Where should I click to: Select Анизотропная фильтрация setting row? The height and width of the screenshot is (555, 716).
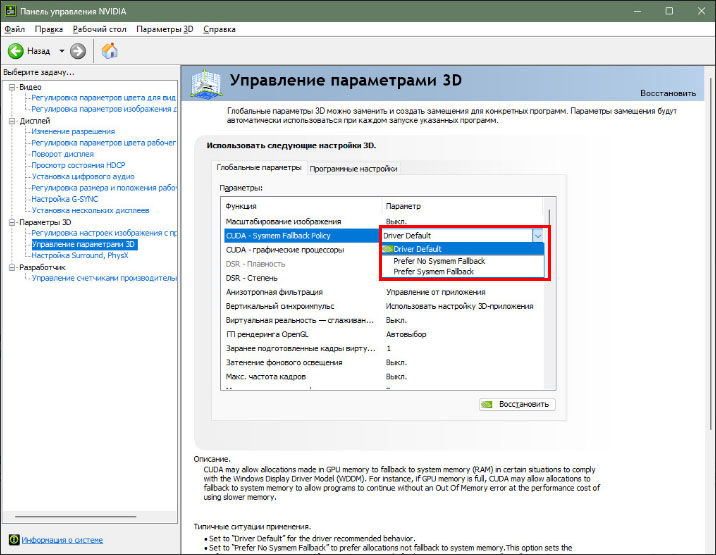click(x=384, y=292)
